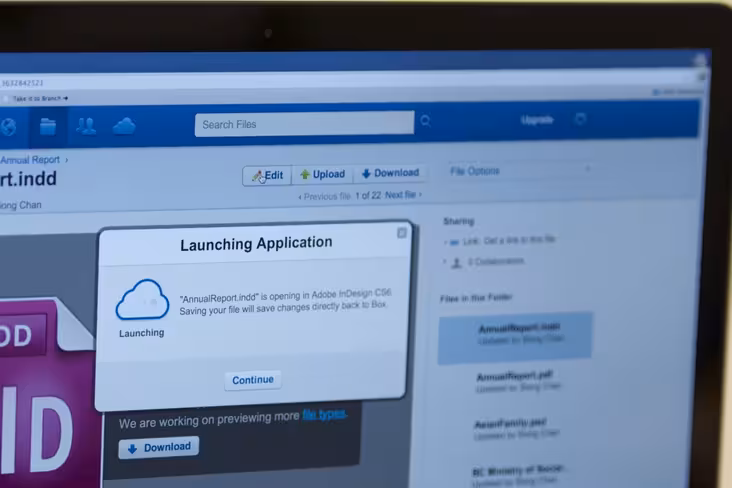
Task: Click Continue in the launching dialog
Action: pyautogui.click(x=253, y=380)
